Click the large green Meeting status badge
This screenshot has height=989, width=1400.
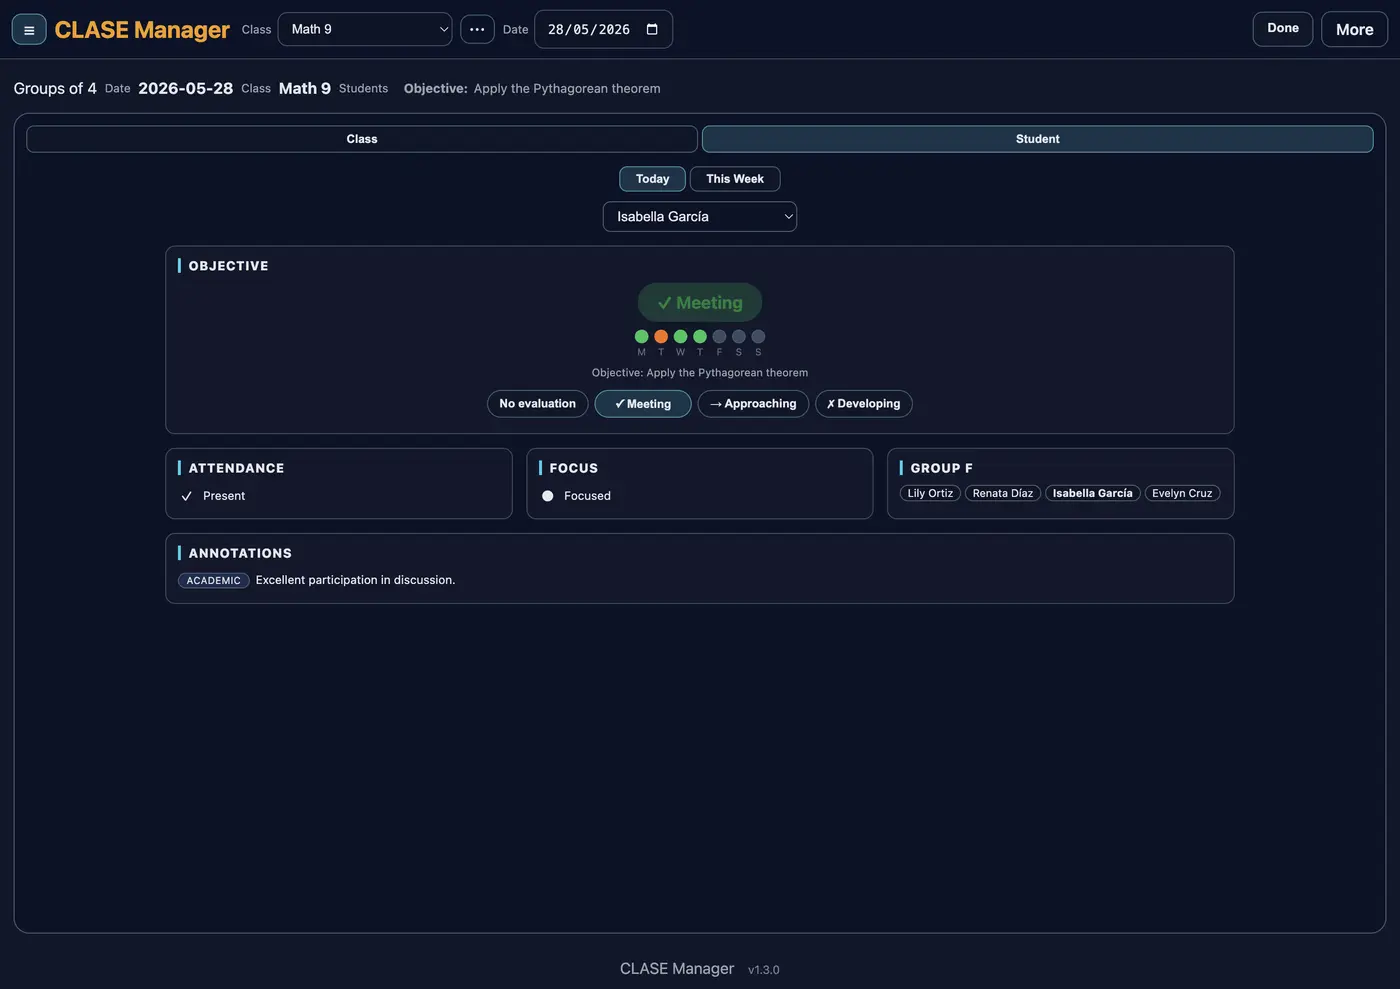pos(700,303)
